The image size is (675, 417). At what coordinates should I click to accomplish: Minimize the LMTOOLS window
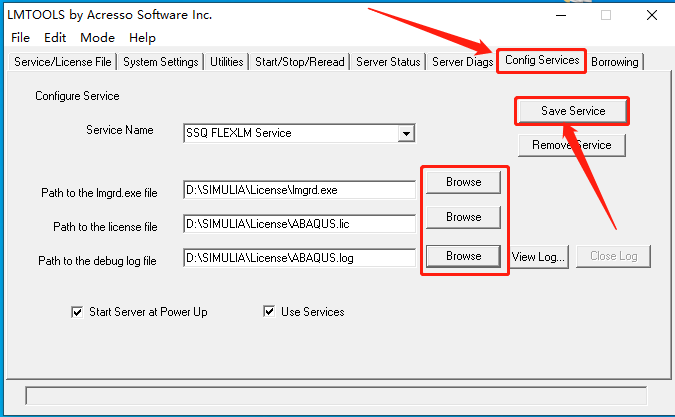point(561,15)
